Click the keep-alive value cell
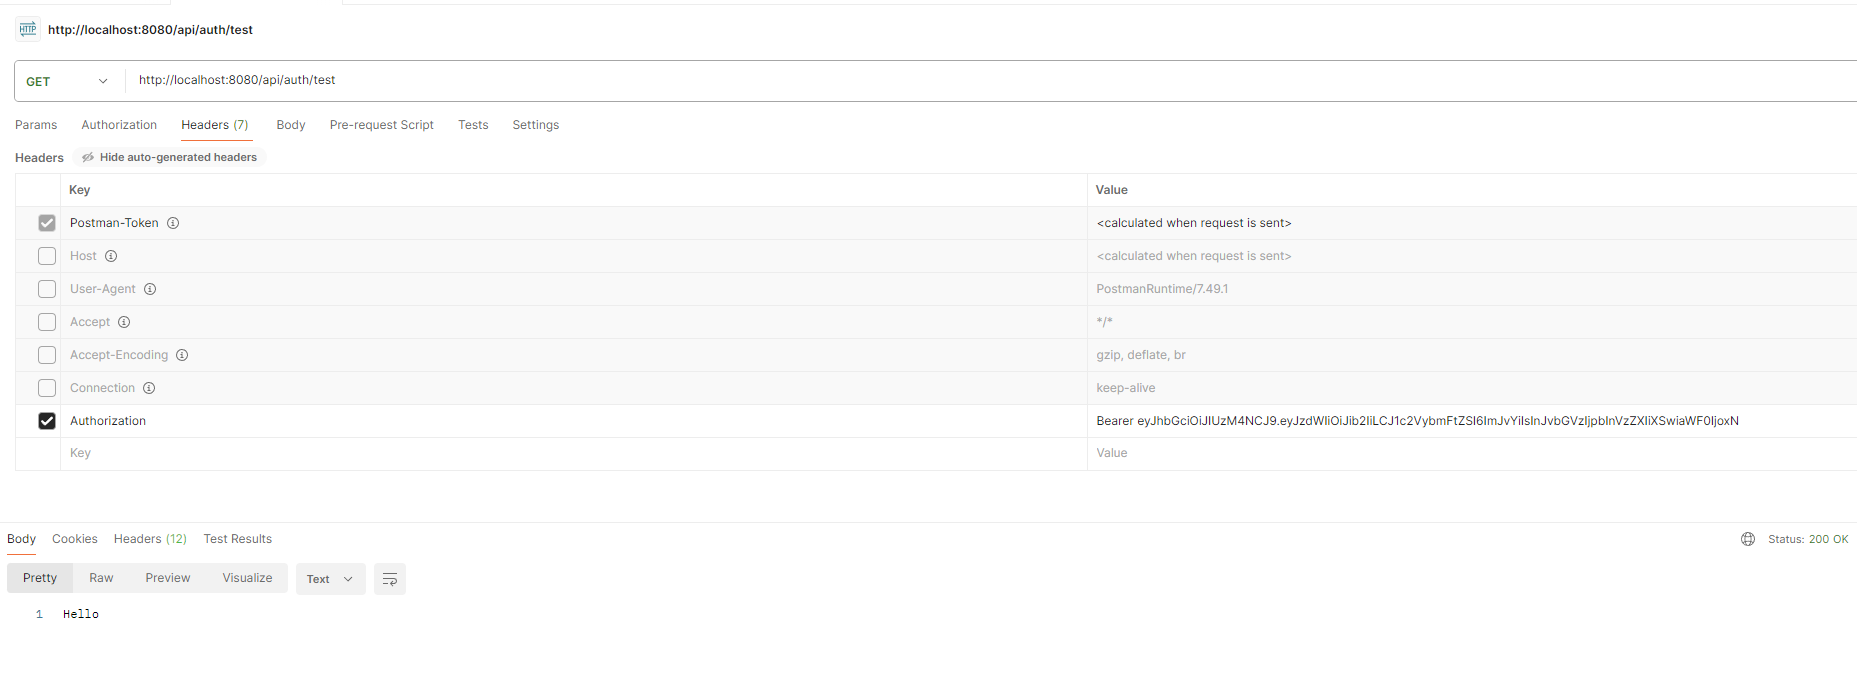 [1472, 388]
